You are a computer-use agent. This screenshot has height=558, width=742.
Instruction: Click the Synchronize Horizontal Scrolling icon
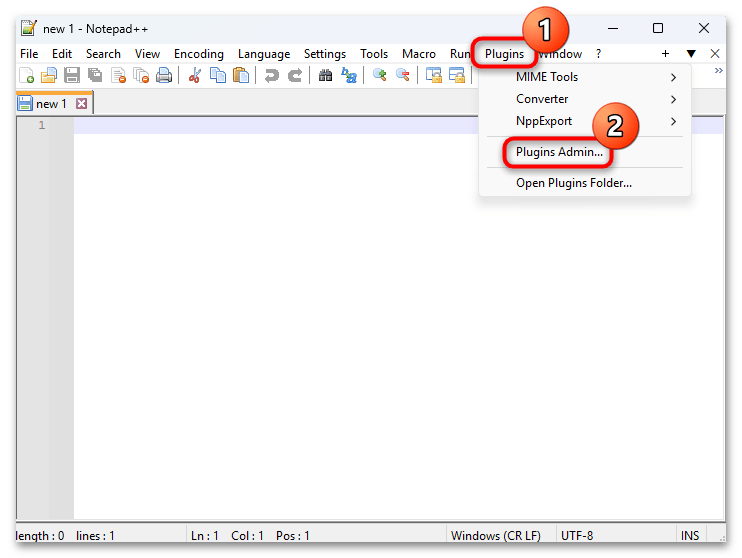coord(457,75)
